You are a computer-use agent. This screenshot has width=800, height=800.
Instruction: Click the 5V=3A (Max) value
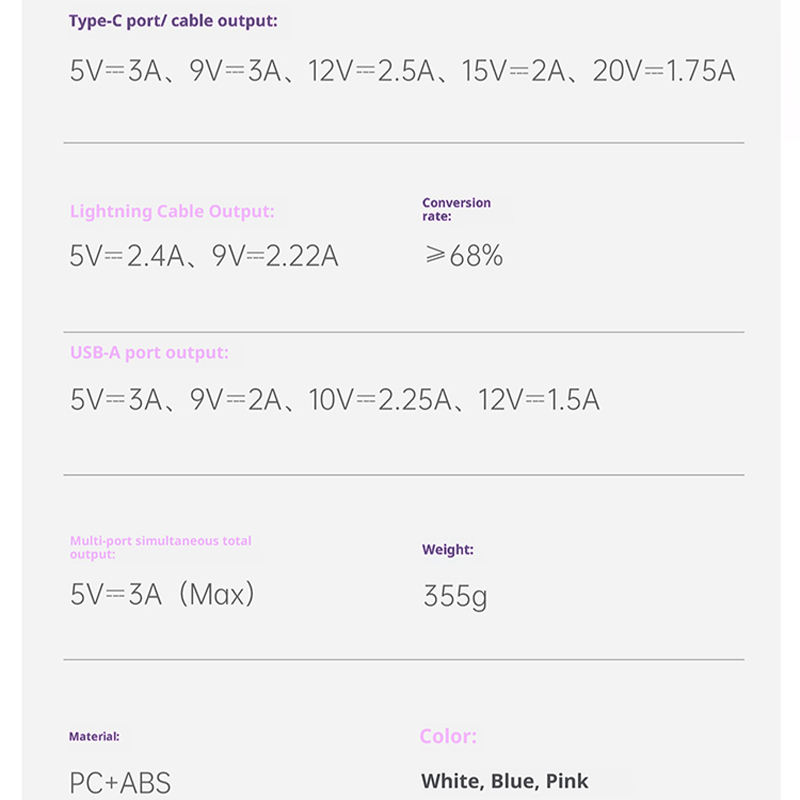point(163,595)
